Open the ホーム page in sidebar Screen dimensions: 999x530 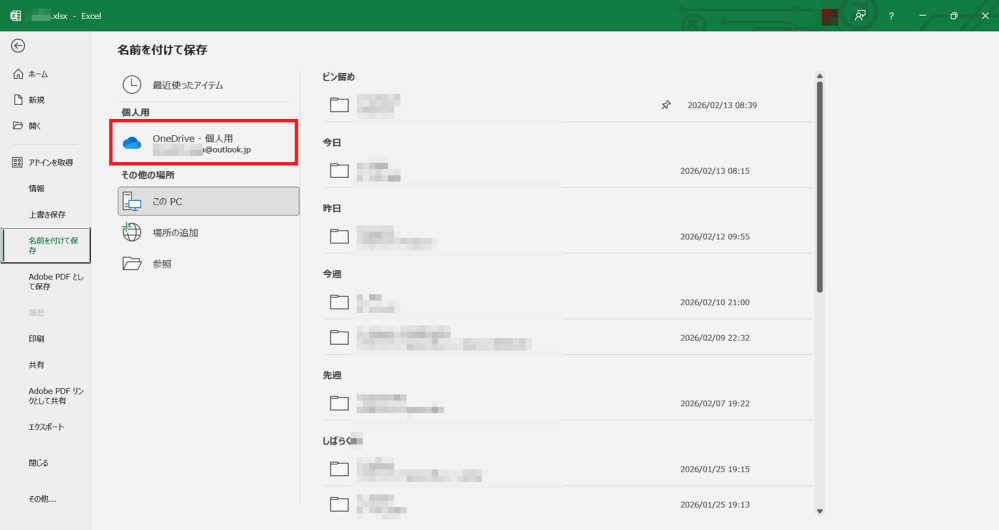point(38,74)
